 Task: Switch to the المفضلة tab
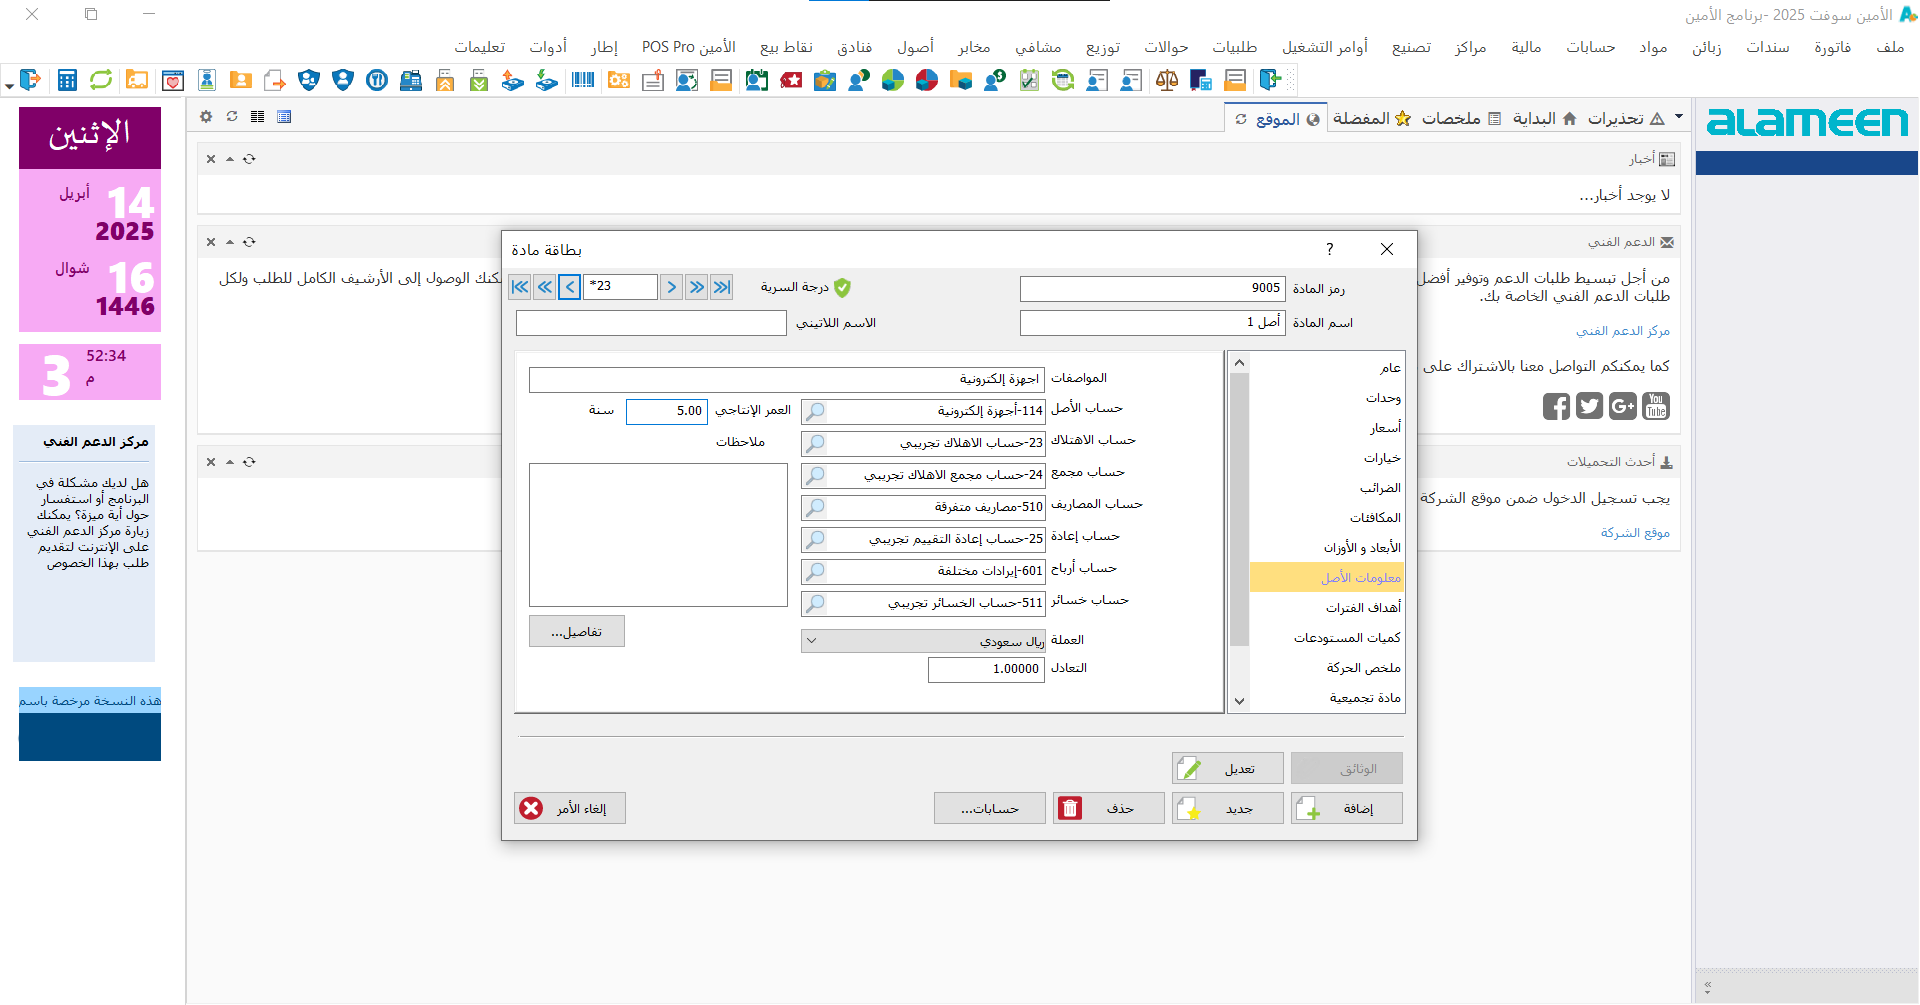[1371, 118]
